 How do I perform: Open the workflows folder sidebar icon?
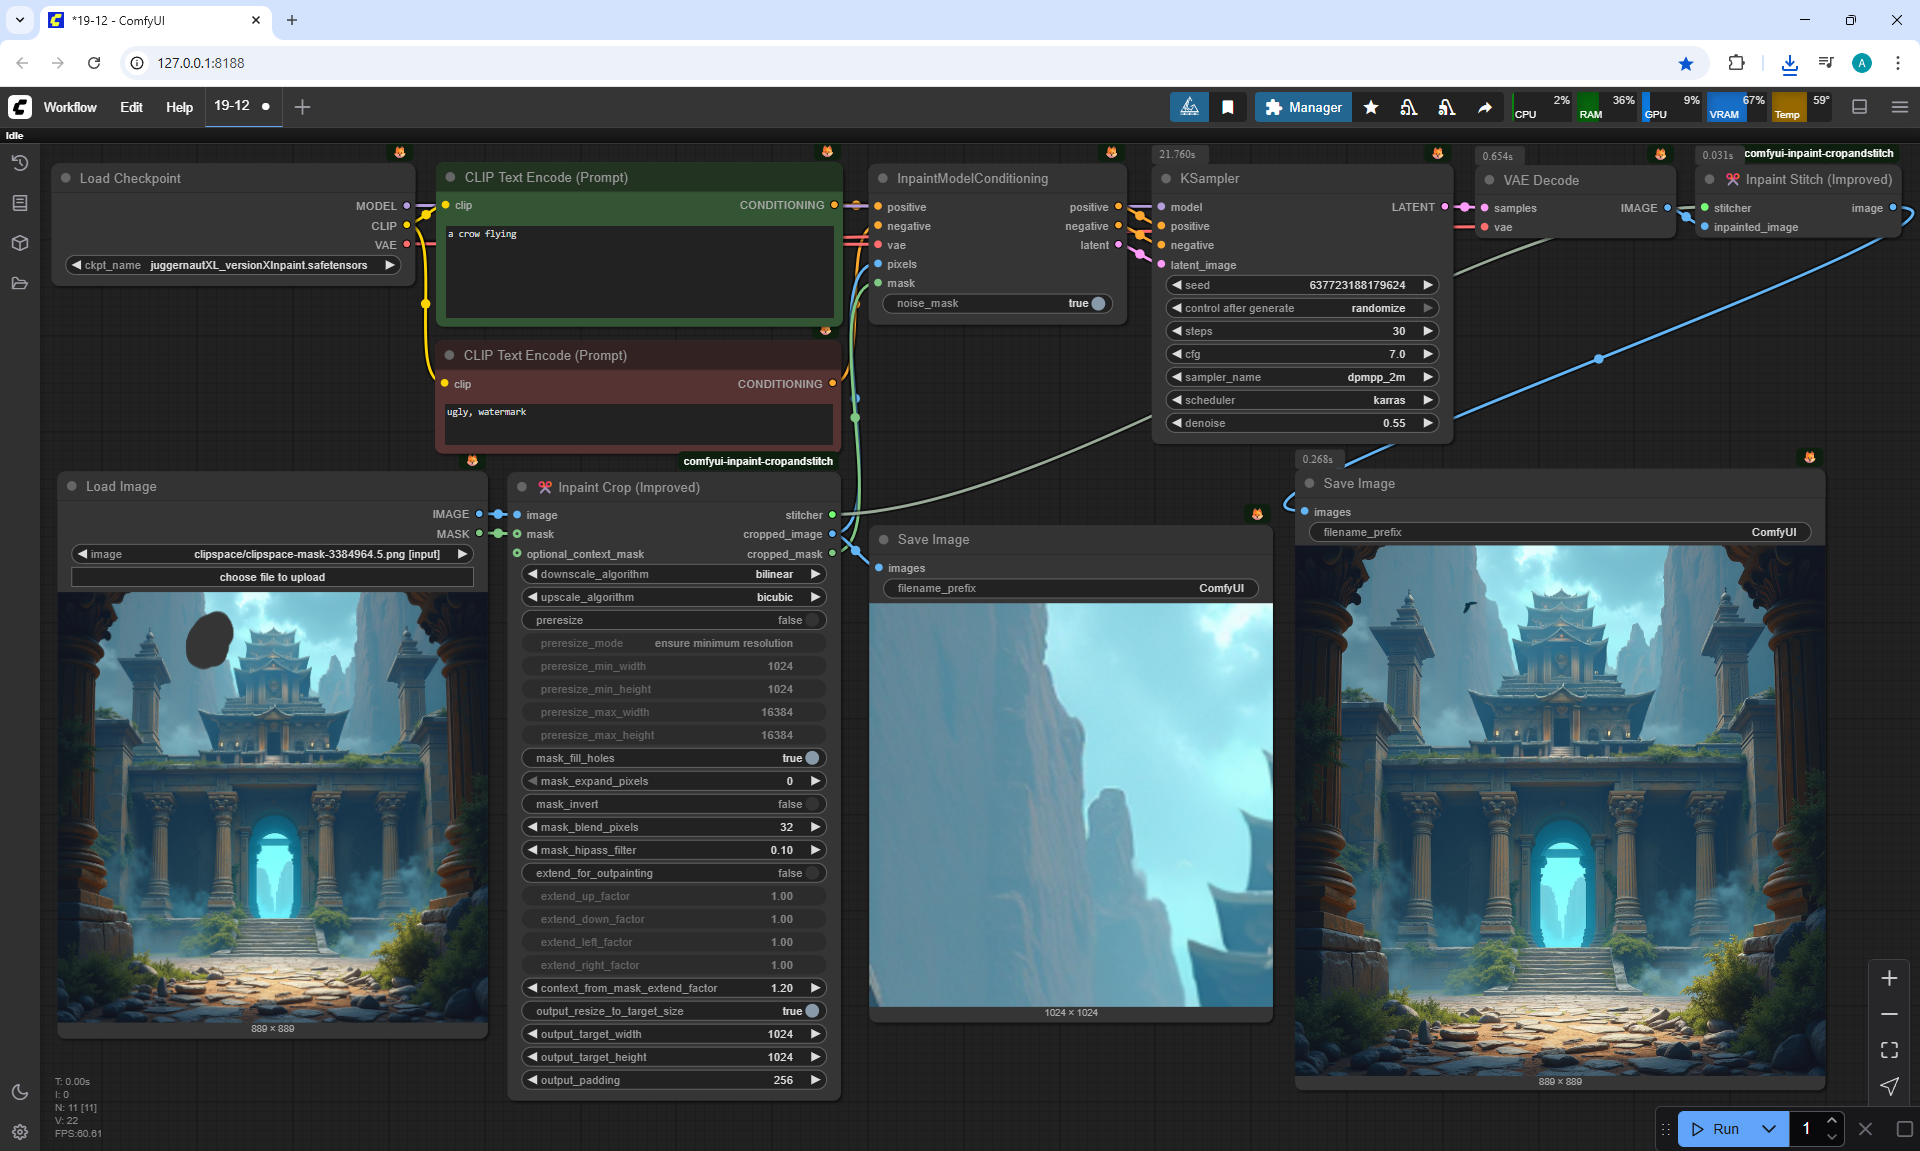point(20,283)
